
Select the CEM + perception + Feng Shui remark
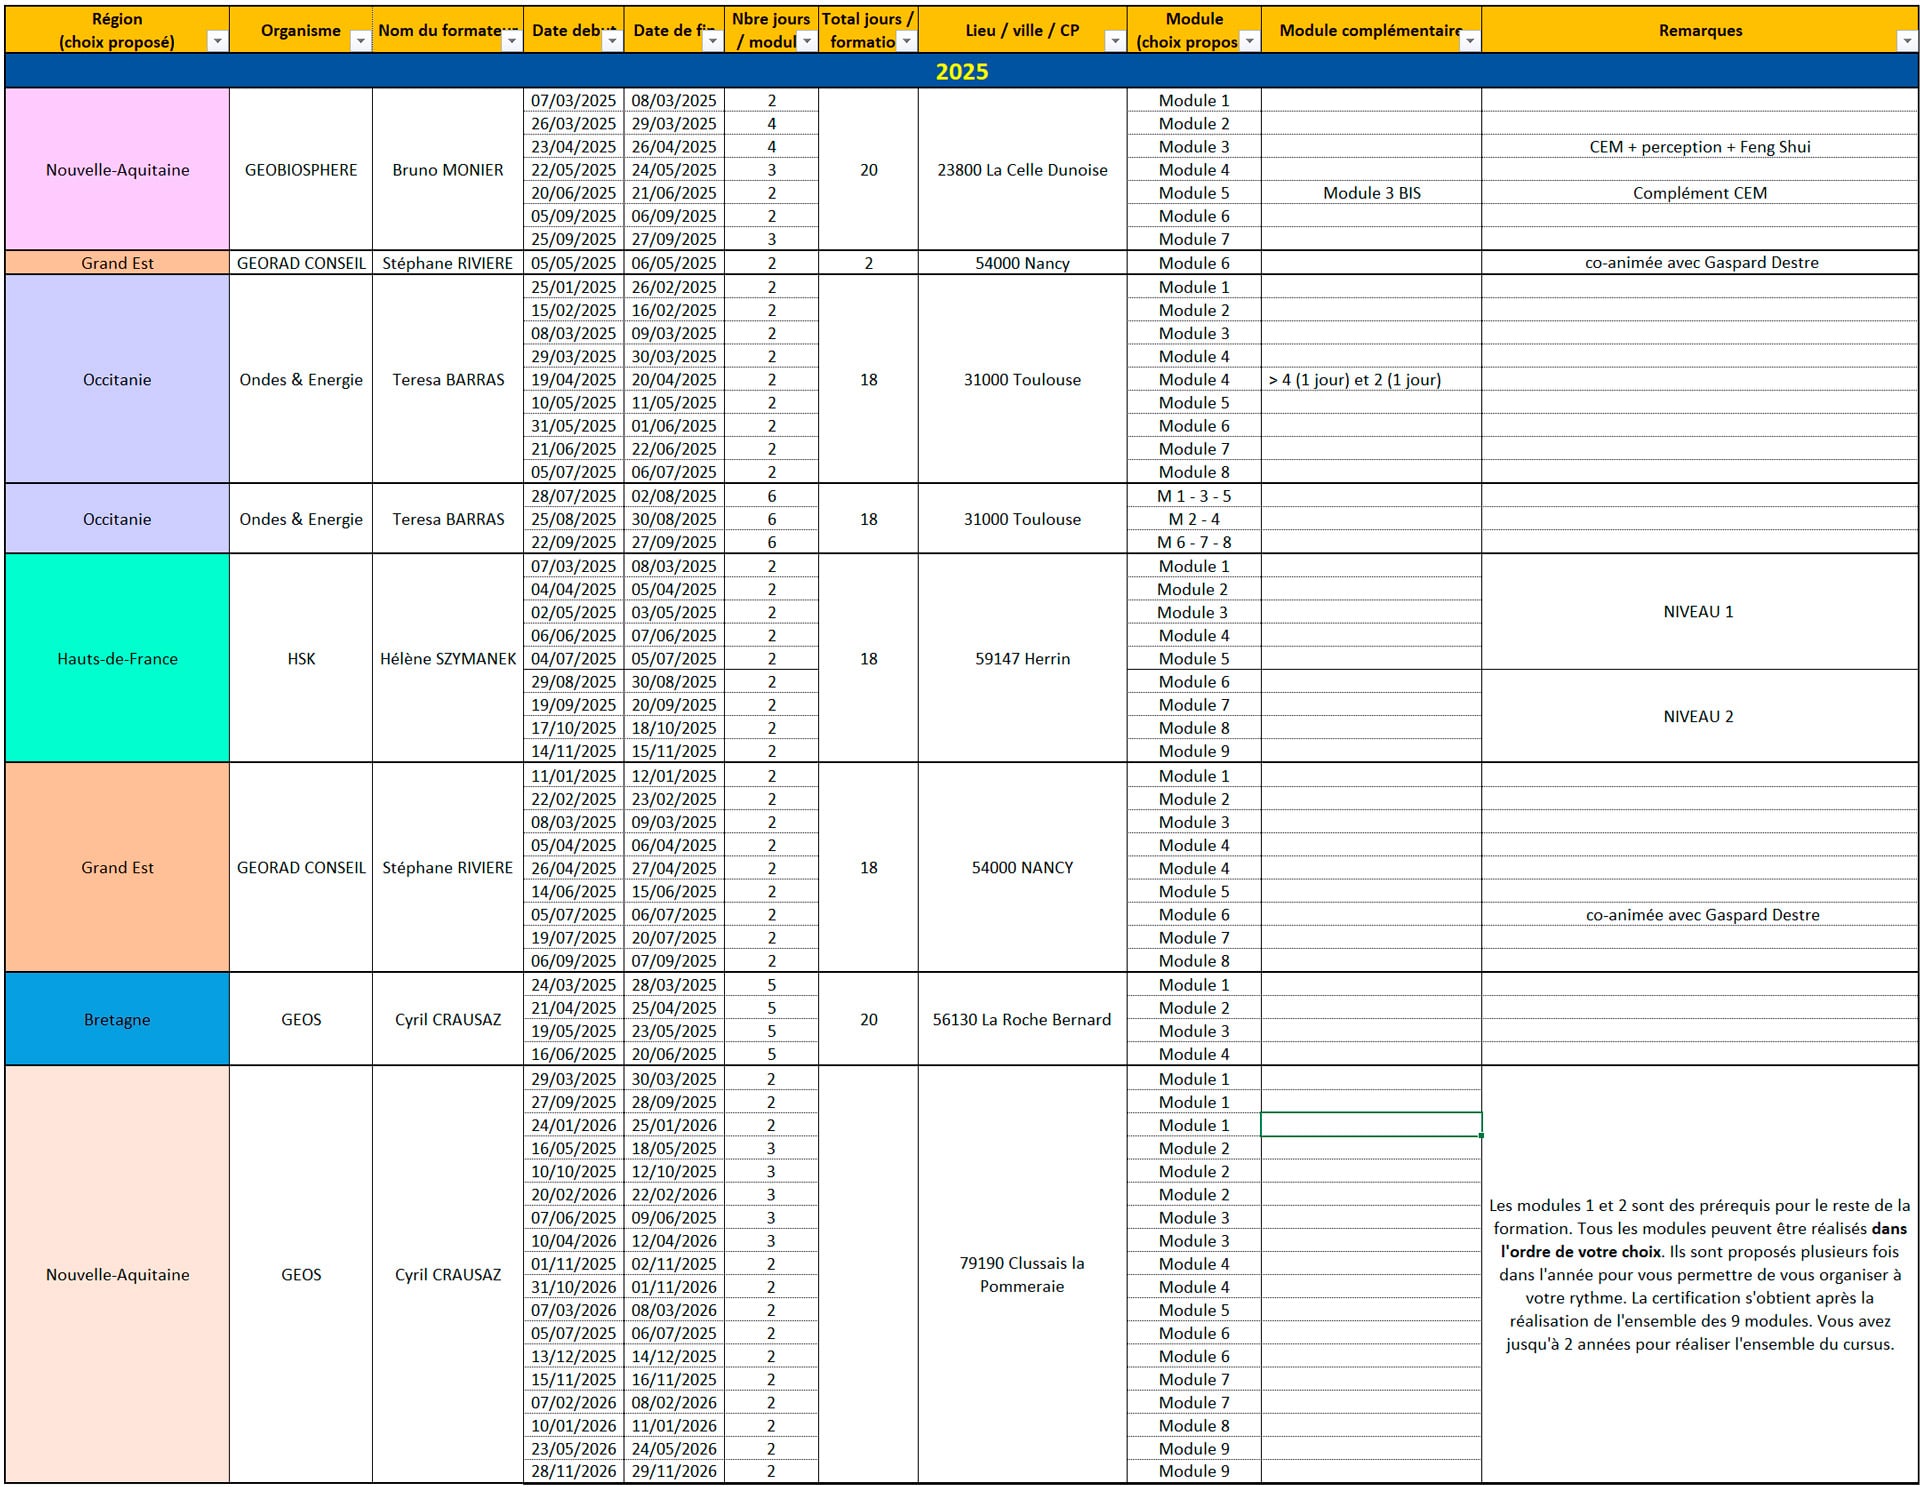(1700, 147)
